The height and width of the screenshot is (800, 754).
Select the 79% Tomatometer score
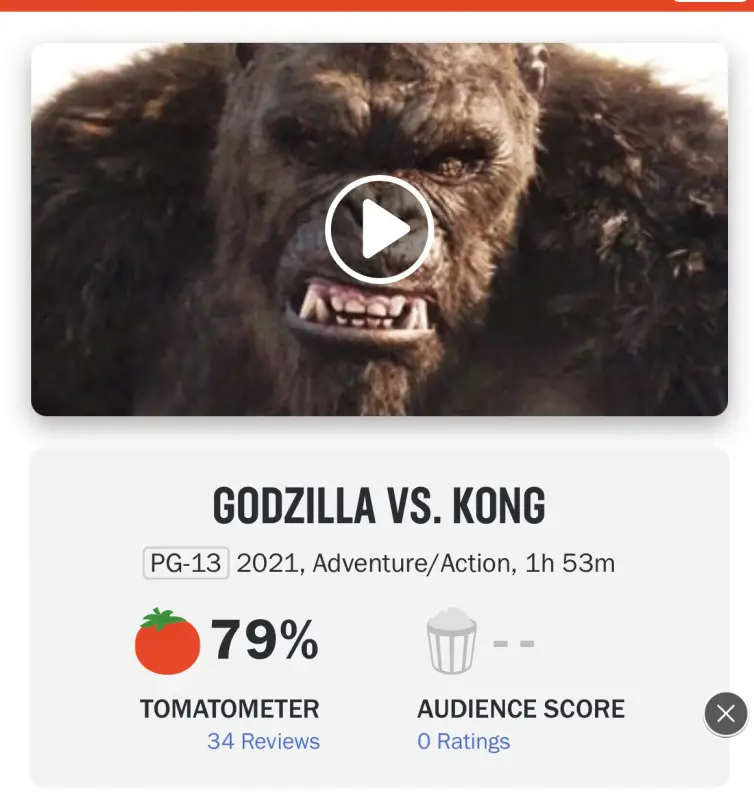click(x=264, y=640)
